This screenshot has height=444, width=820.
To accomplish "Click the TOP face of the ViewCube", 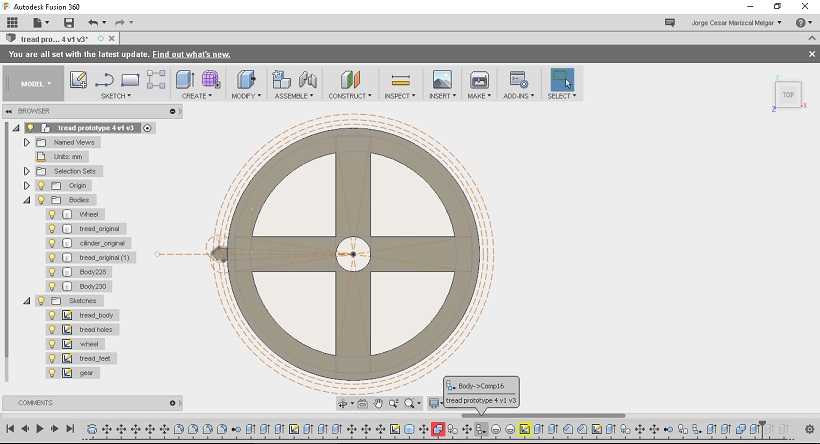I will click(x=788, y=95).
